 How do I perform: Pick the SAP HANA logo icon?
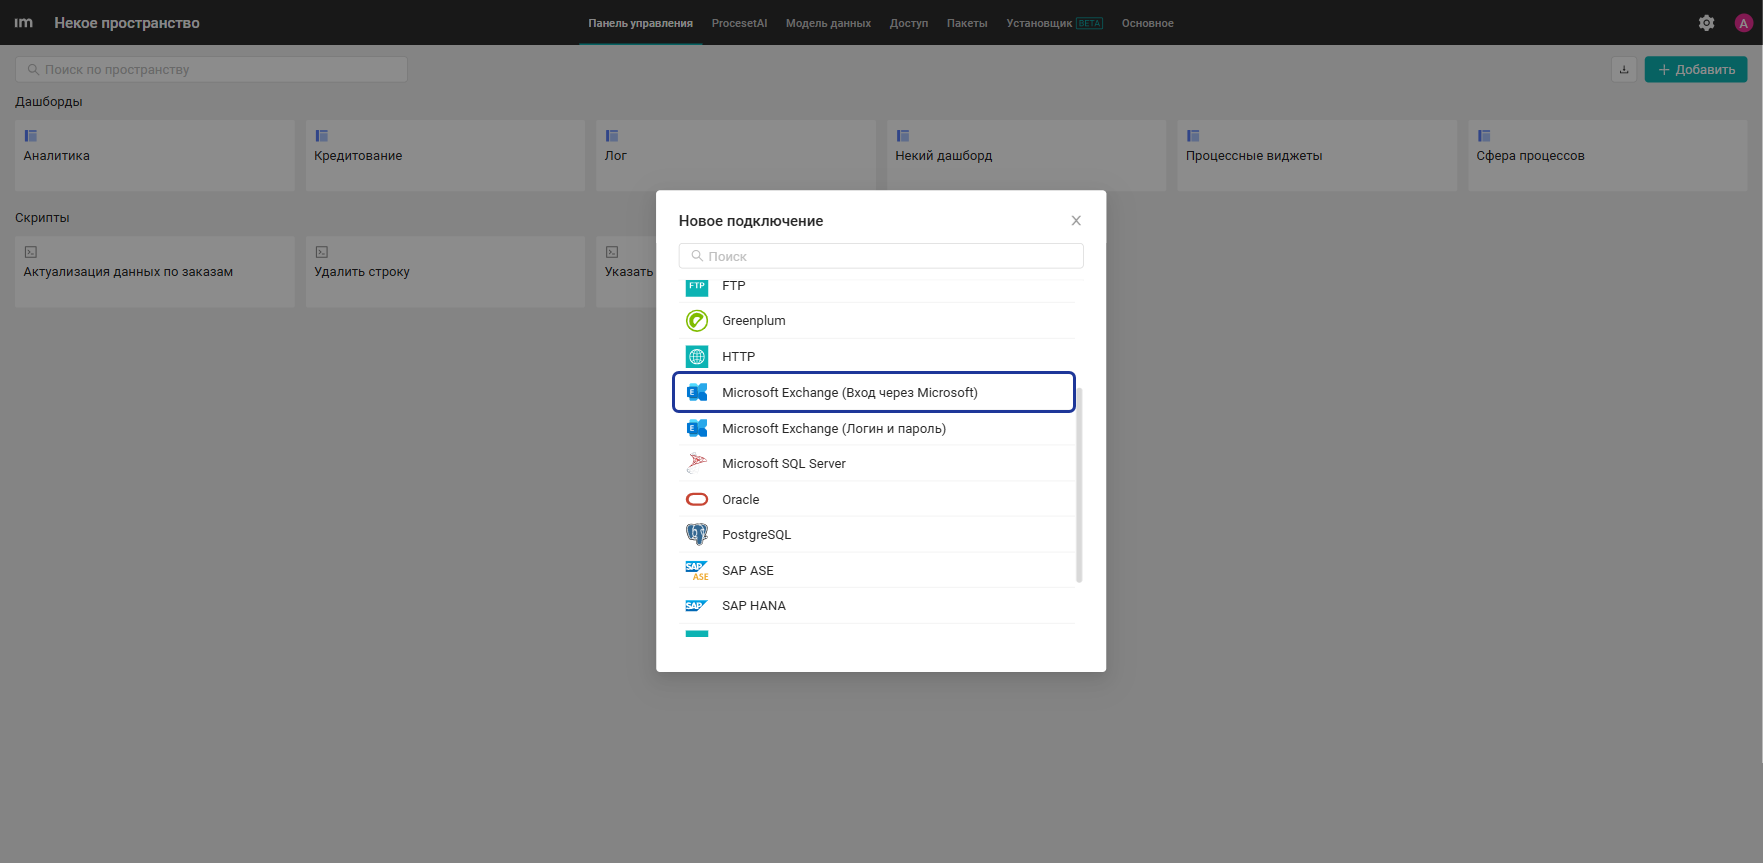[697, 606]
